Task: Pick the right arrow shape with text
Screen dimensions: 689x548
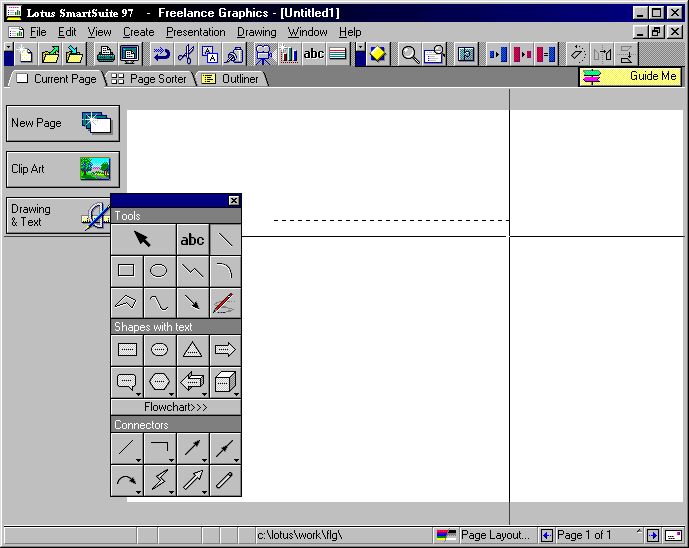Action: click(225, 350)
